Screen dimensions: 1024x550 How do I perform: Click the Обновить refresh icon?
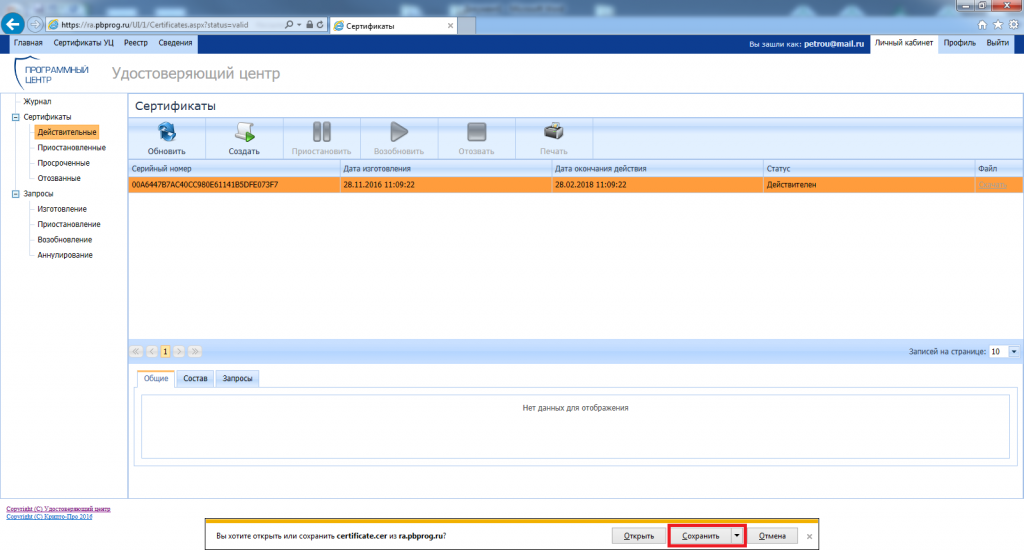[x=166, y=133]
